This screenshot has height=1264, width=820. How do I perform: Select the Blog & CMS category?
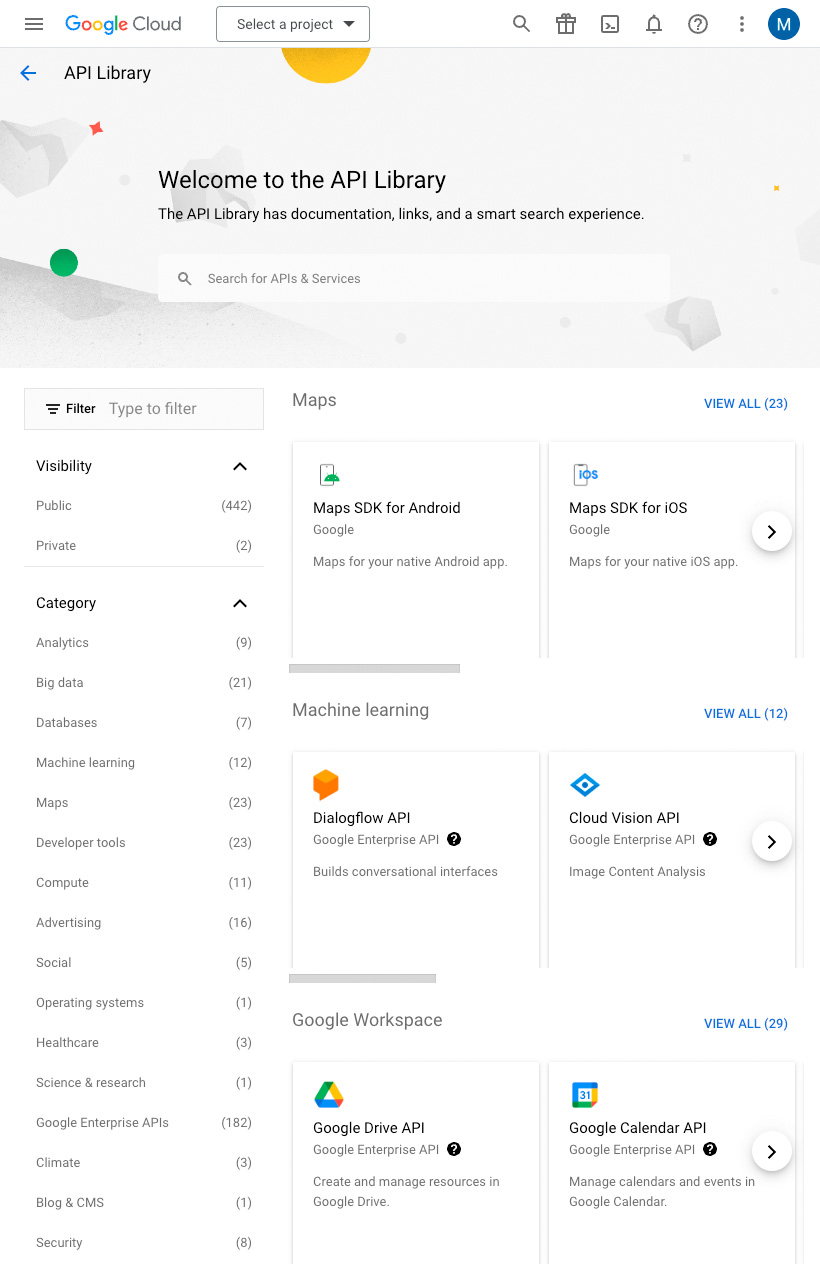[x=144, y=1203]
